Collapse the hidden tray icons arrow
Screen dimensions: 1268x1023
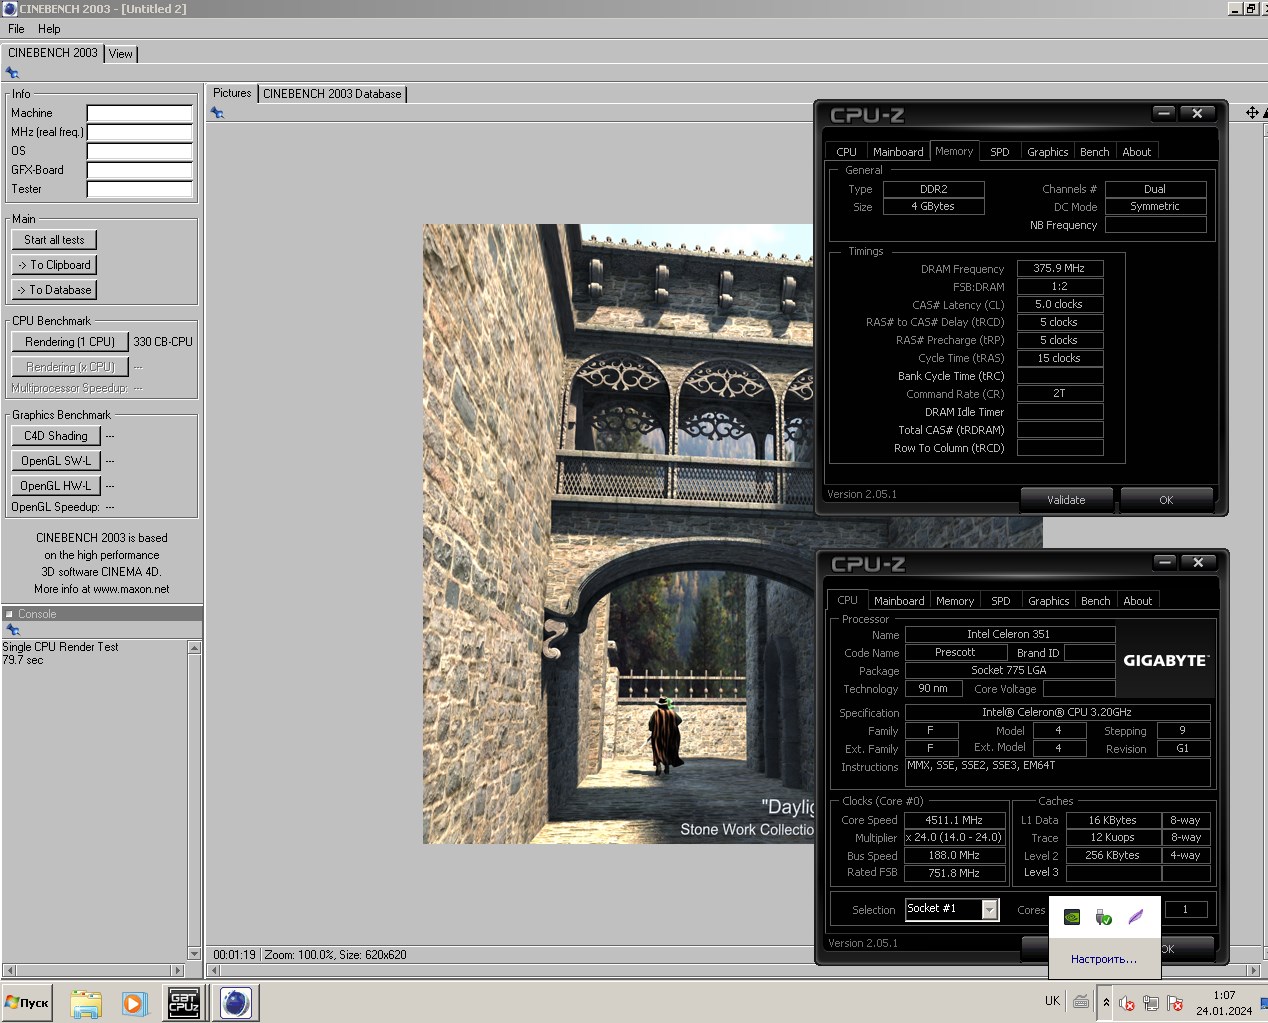pyautogui.click(x=1106, y=1002)
